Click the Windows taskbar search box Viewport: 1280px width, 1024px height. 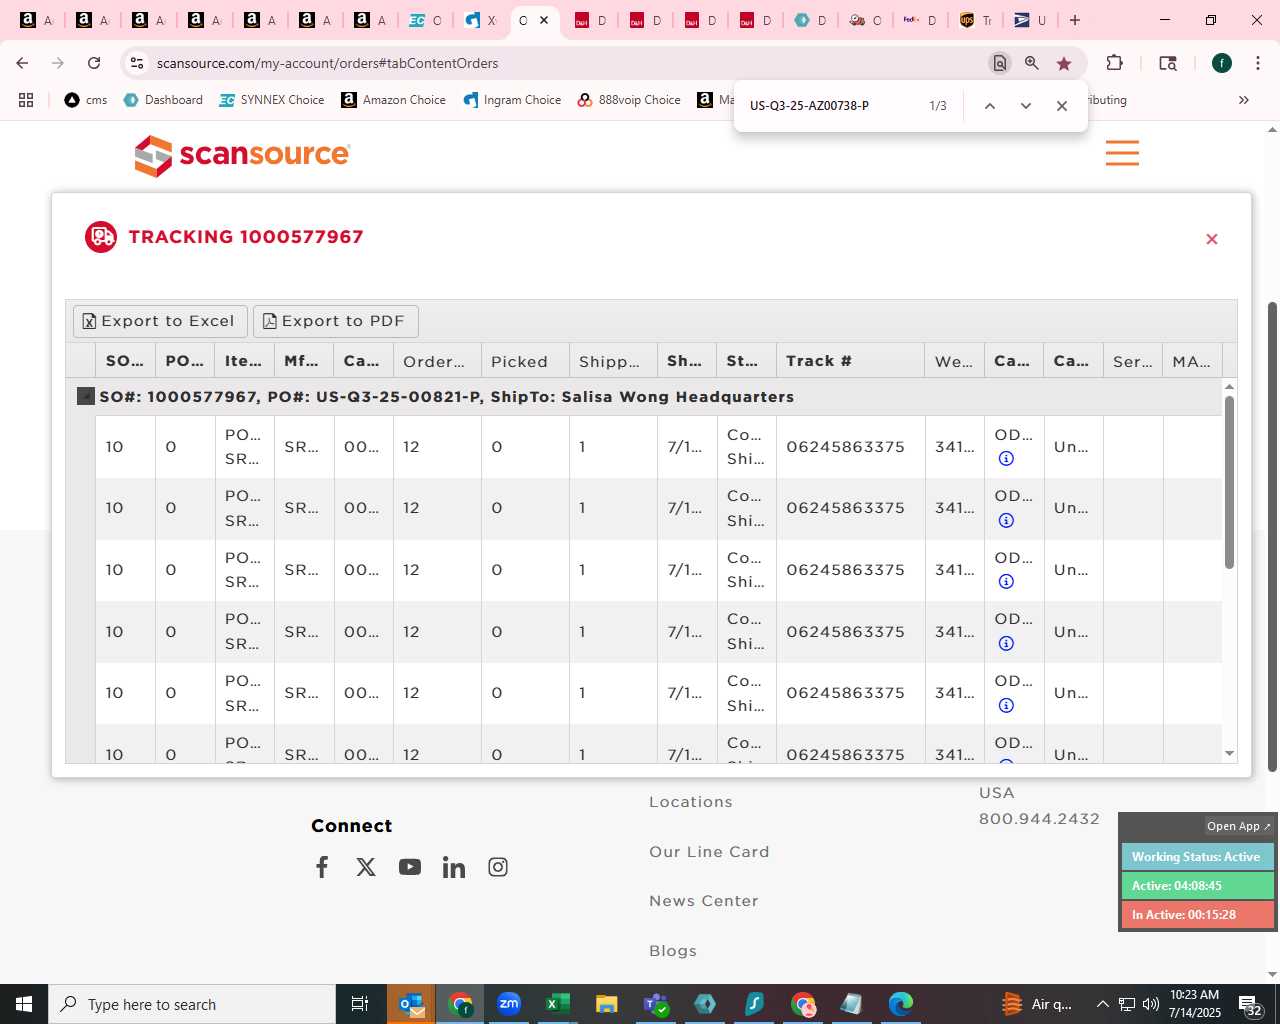point(192,1004)
